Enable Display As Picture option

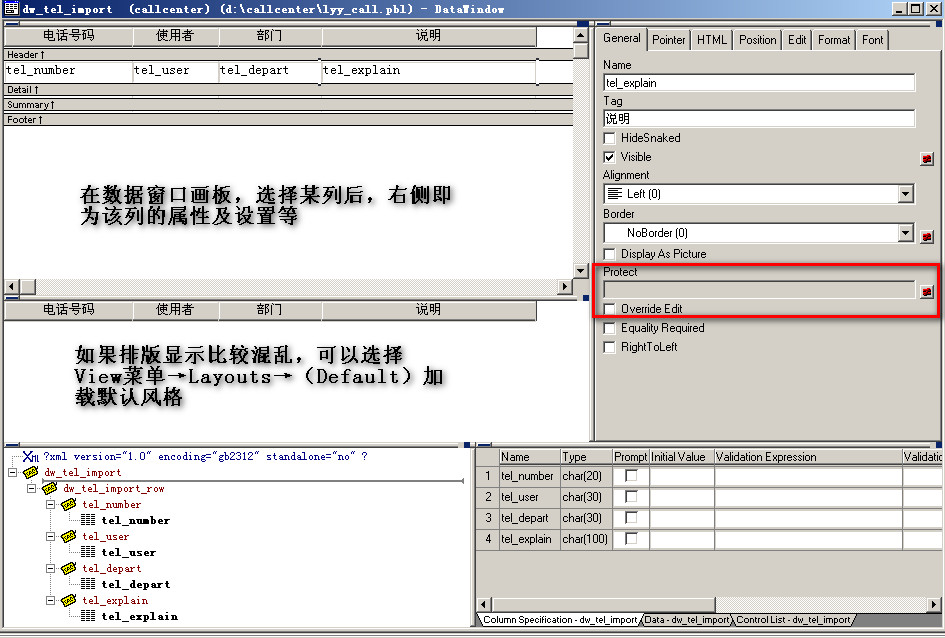click(x=609, y=254)
